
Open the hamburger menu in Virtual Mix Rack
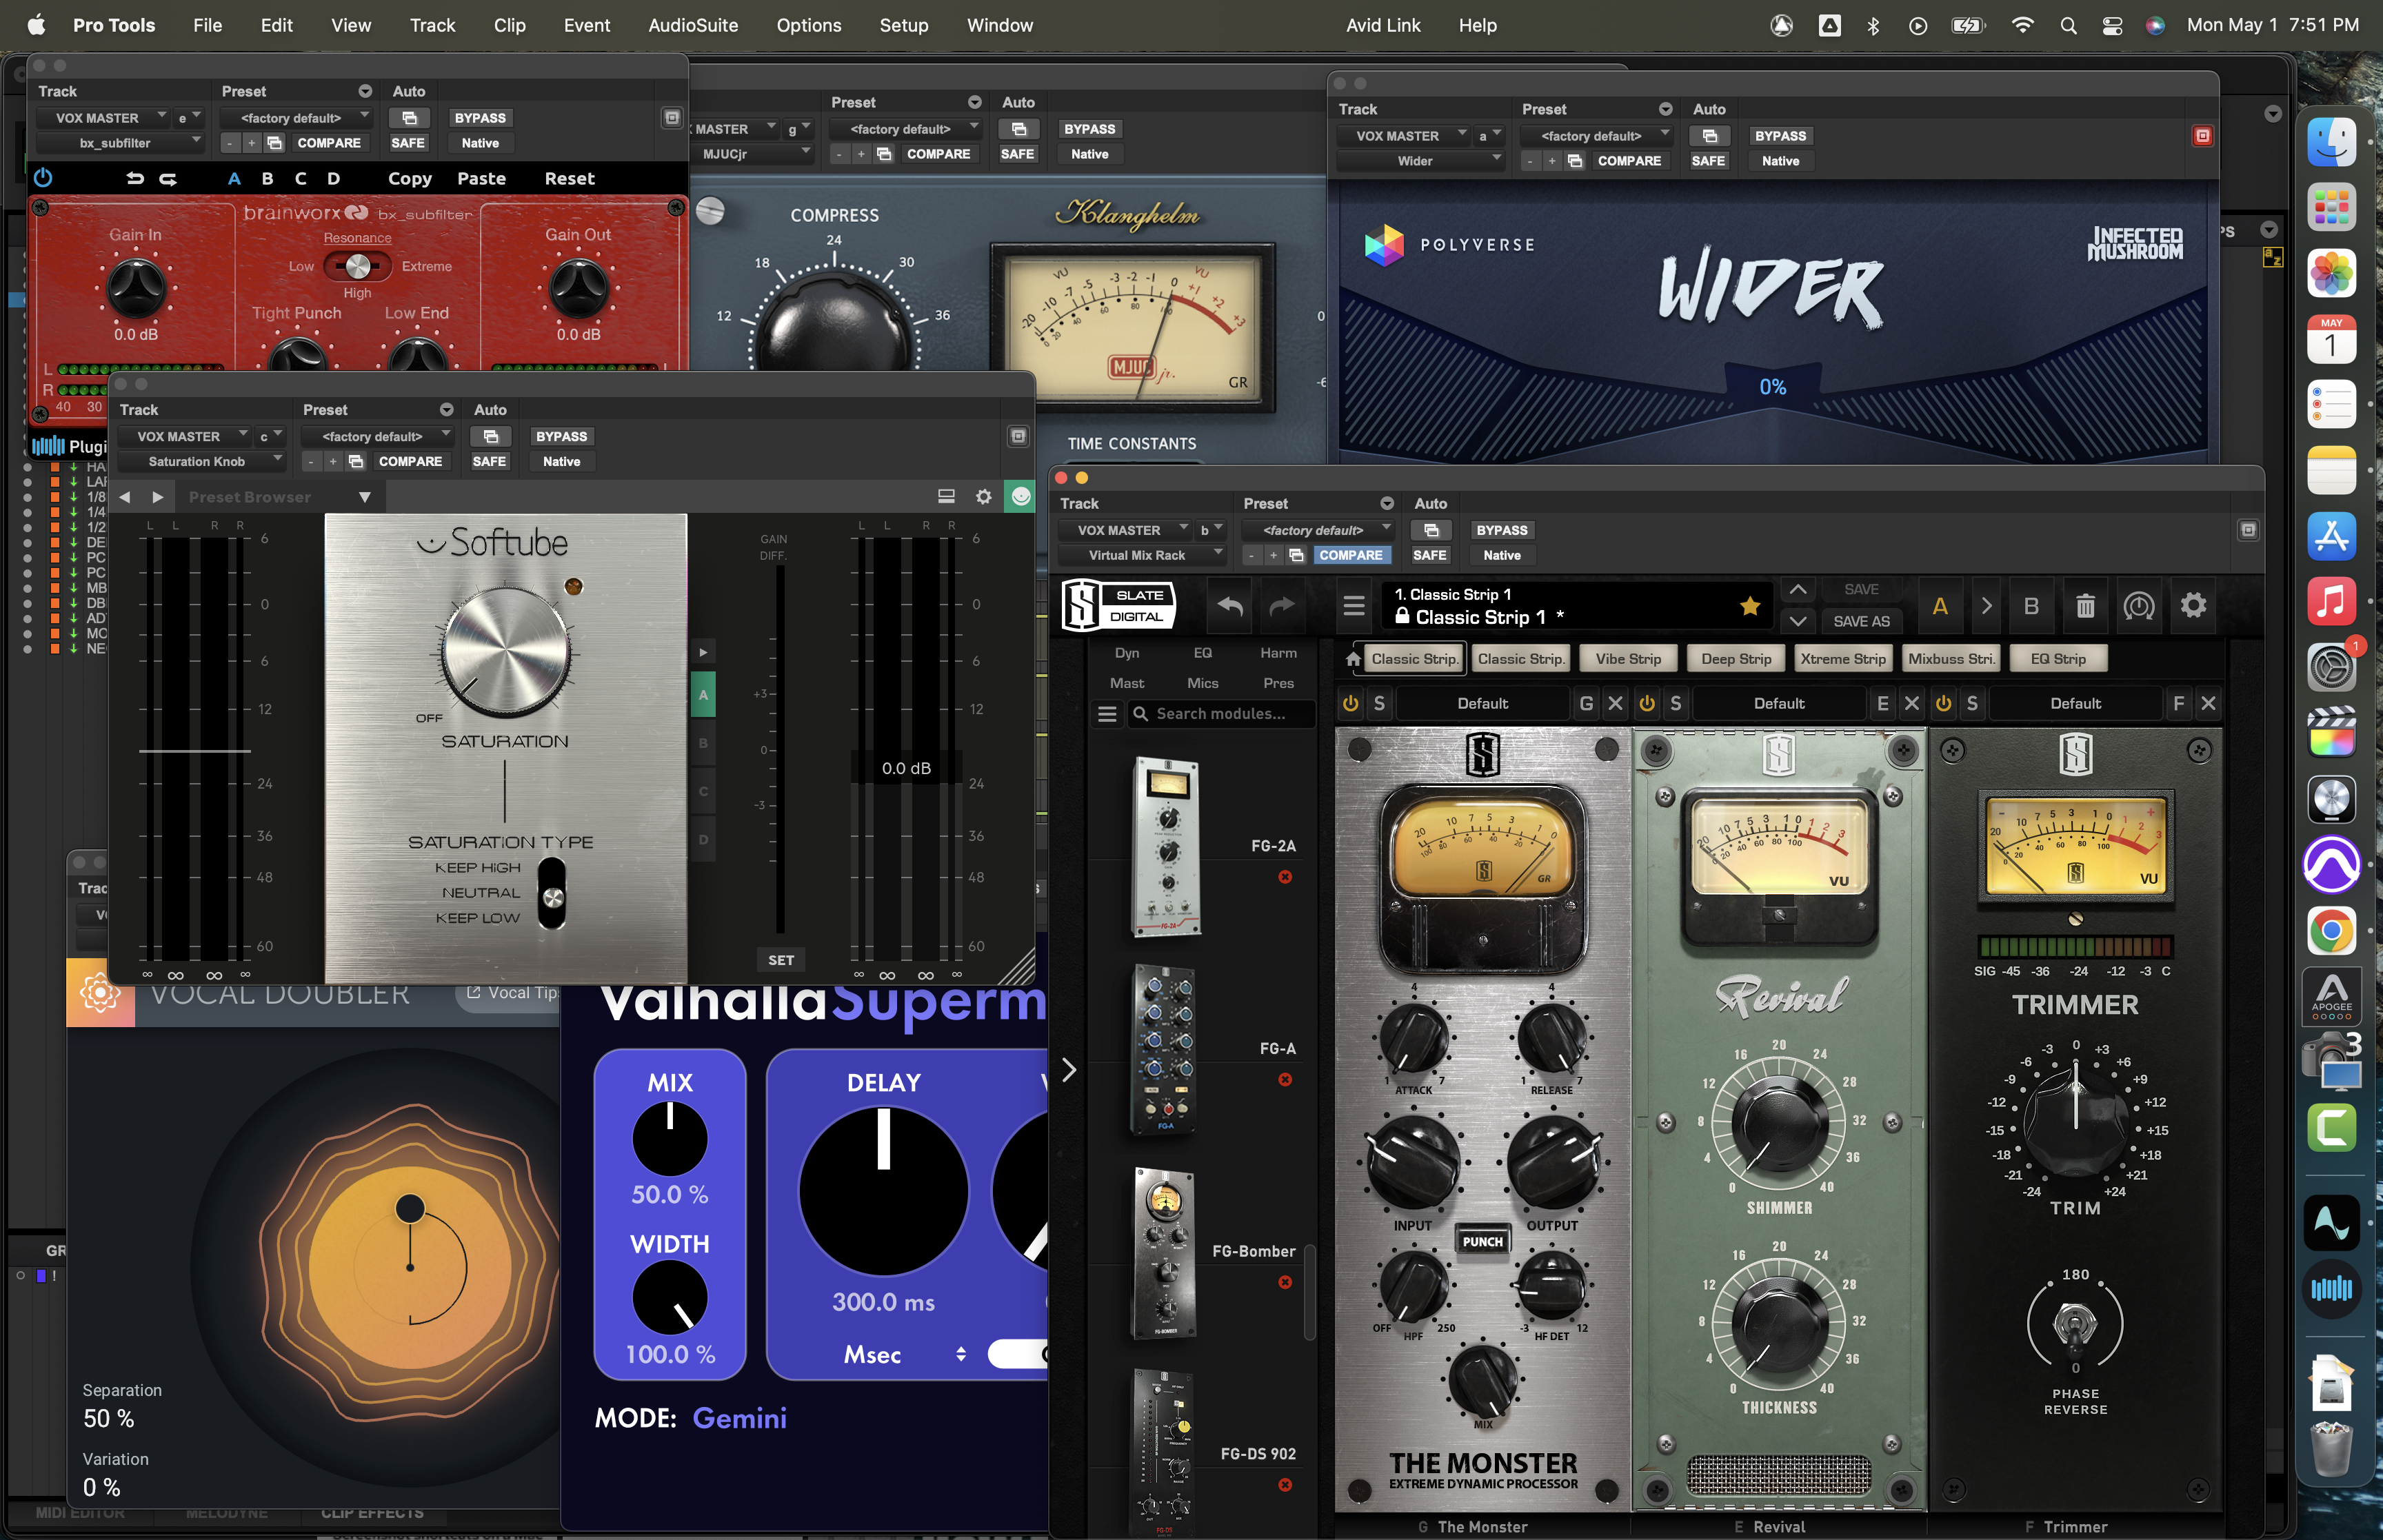pyautogui.click(x=1353, y=605)
